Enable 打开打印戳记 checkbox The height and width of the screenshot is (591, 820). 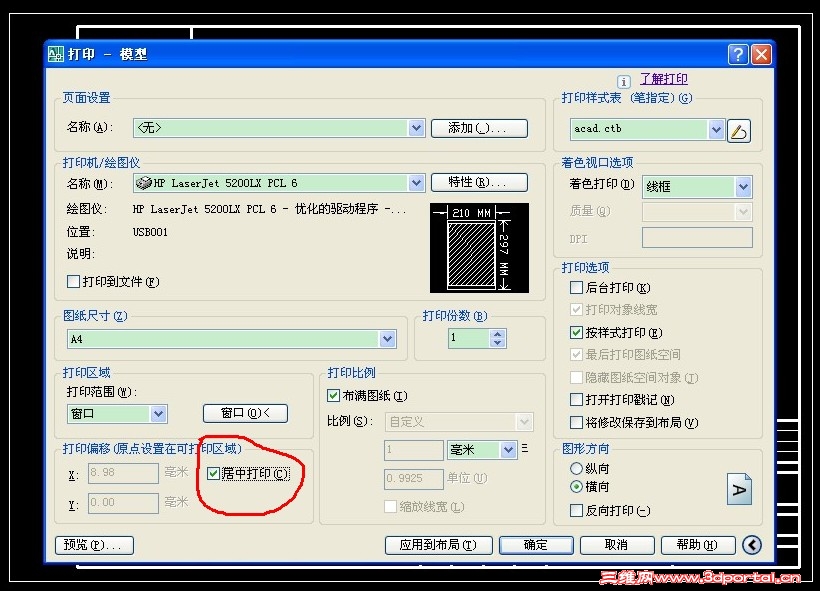576,400
